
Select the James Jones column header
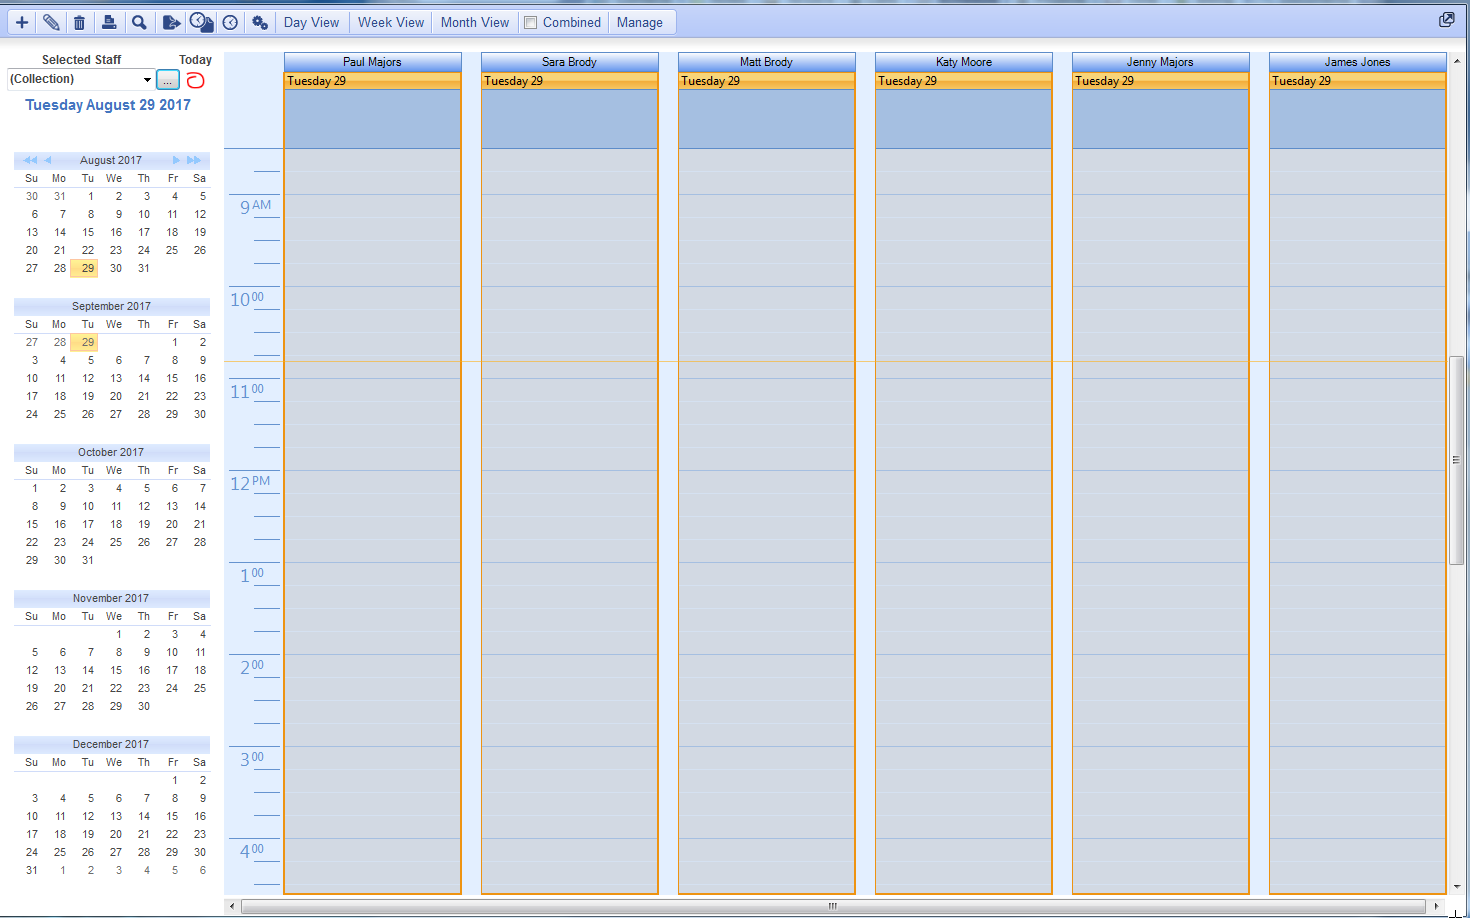[1357, 62]
